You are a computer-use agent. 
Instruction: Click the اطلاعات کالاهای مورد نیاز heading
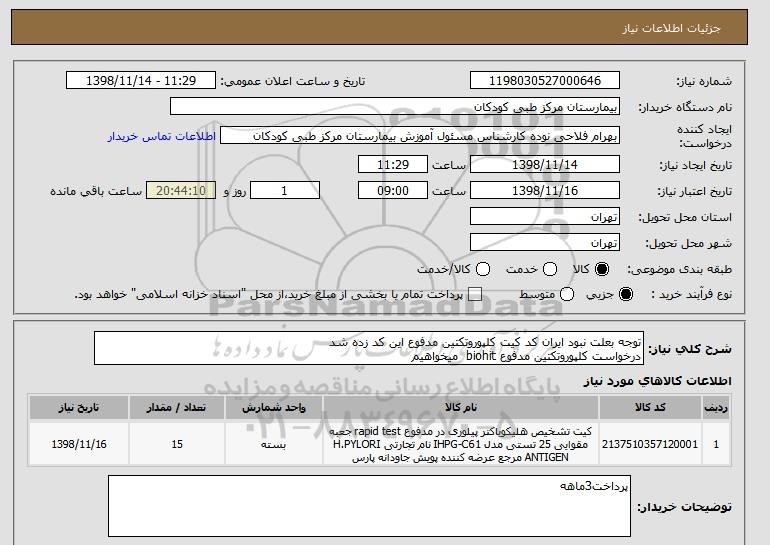tap(657, 381)
